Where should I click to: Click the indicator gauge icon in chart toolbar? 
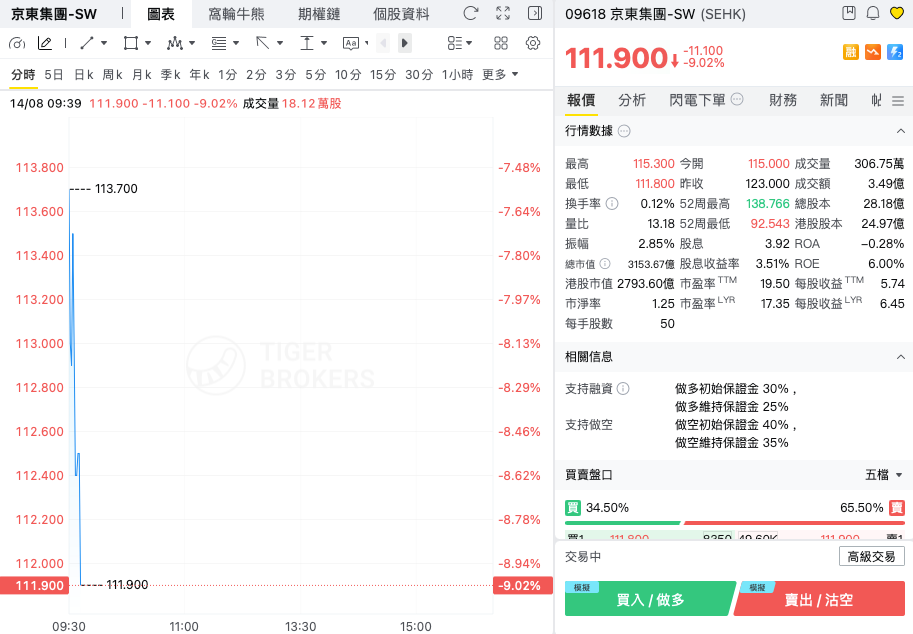point(17,43)
